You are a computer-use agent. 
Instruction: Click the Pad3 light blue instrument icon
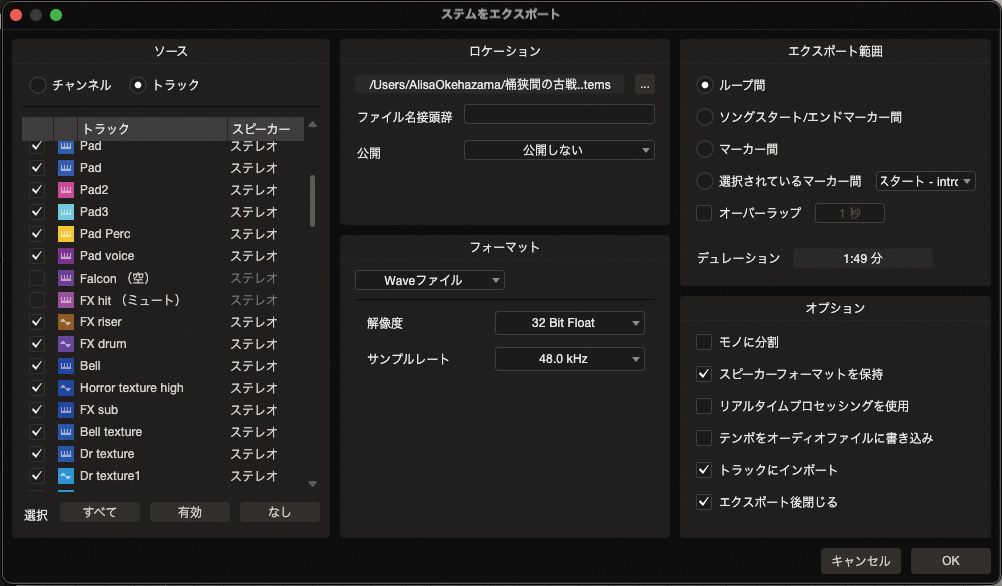pyautogui.click(x=66, y=212)
